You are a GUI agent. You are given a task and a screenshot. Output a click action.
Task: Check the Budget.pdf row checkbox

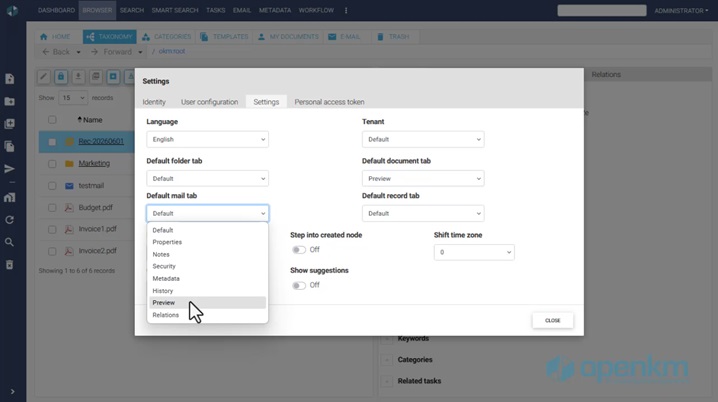pyautogui.click(x=52, y=208)
